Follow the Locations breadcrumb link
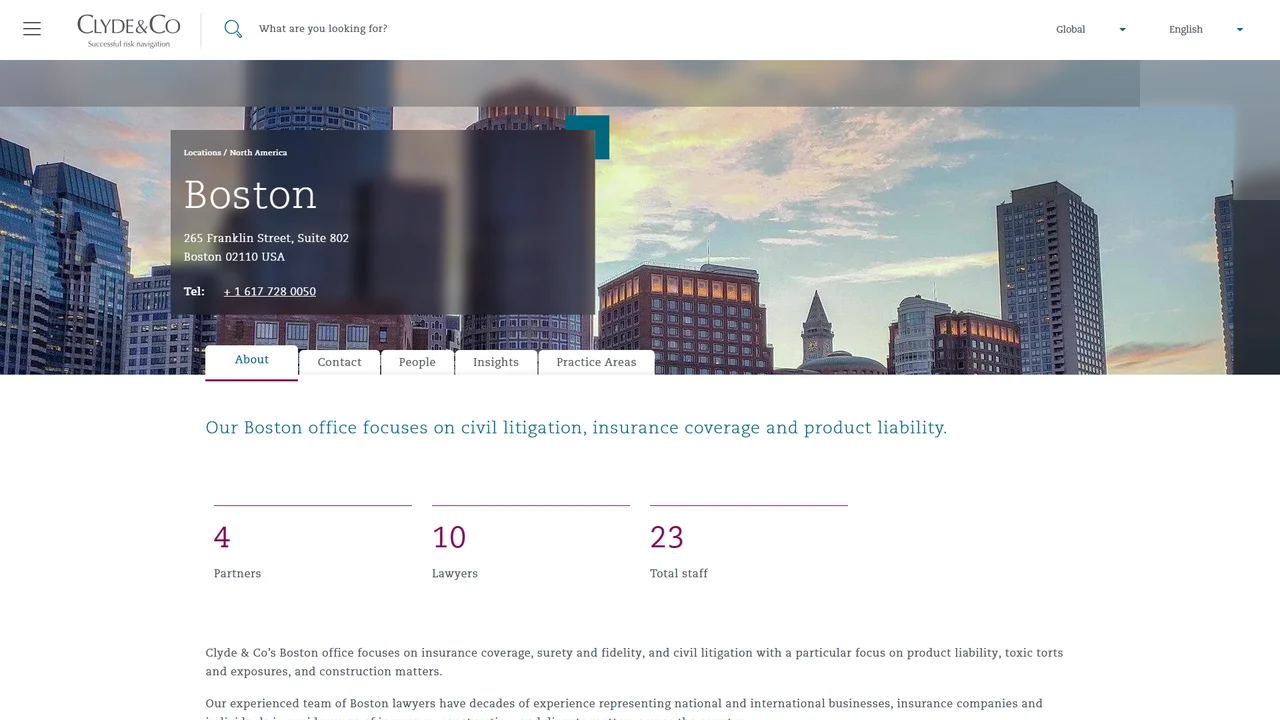Screen dimensions: 1280x720 click(x=202, y=153)
